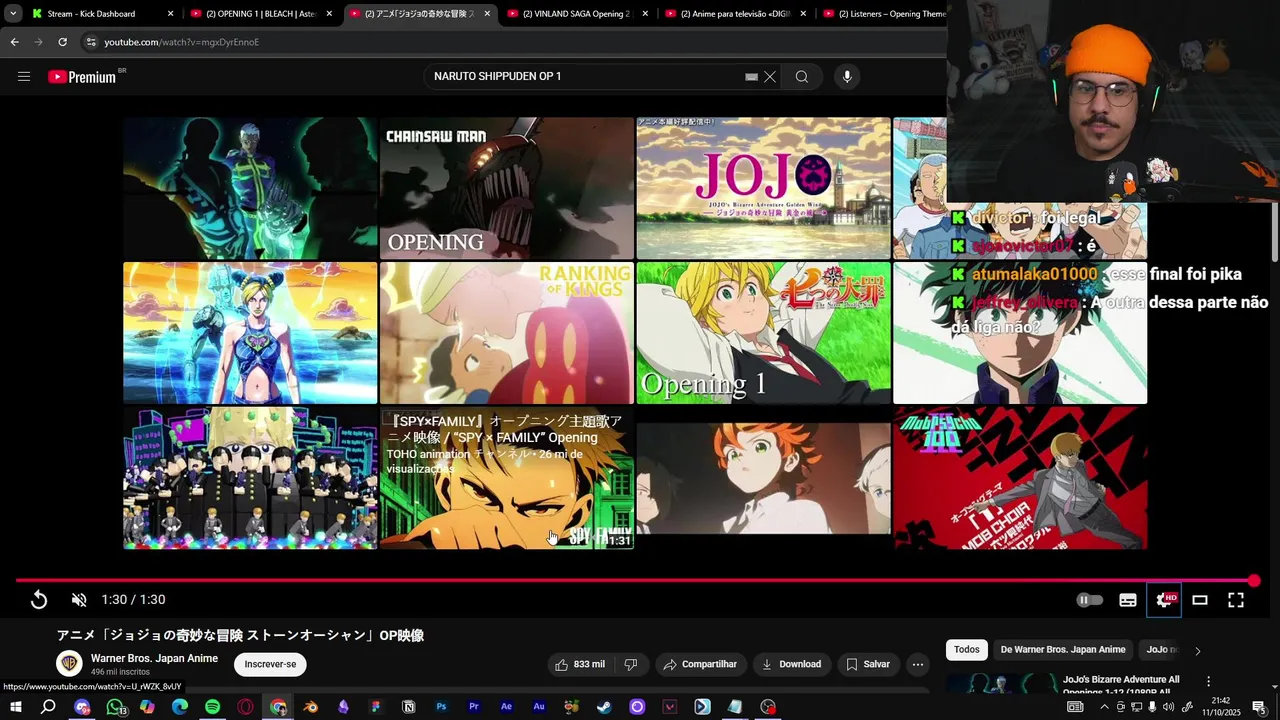Dislike the video with thumbs down
This screenshot has width=1280, height=720.
pyautogui.click(x=631, y=664)
